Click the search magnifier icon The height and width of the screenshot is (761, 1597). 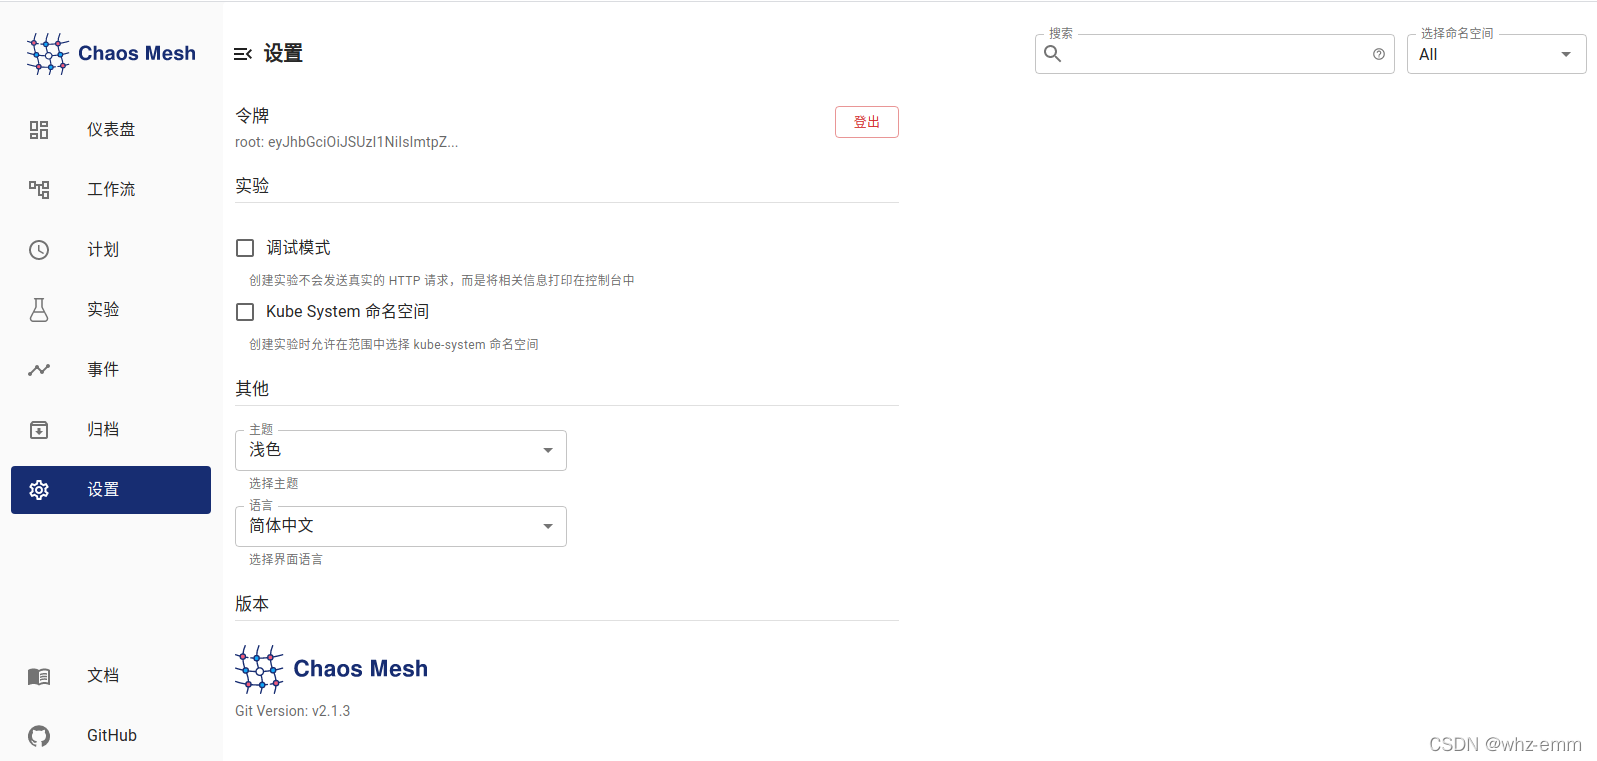(1053, 54)
